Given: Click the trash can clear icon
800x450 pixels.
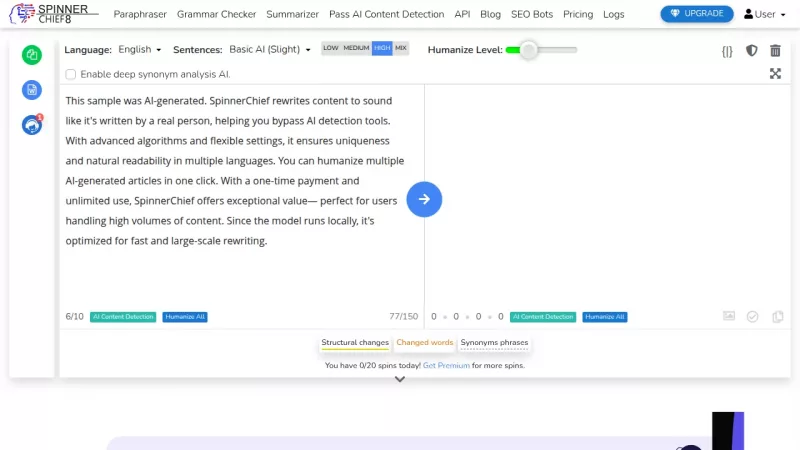Looking at the screenshot, I should click(x=776, y=51).
